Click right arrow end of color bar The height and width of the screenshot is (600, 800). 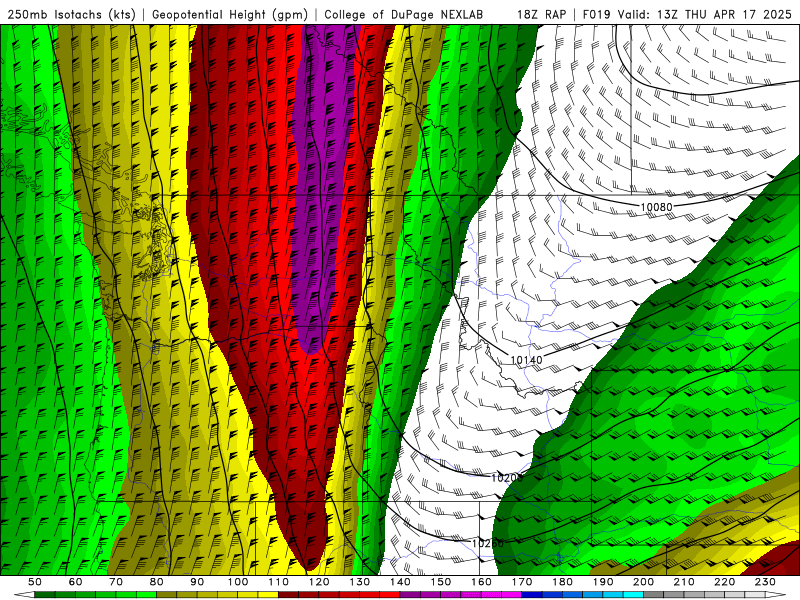point(776,595)
